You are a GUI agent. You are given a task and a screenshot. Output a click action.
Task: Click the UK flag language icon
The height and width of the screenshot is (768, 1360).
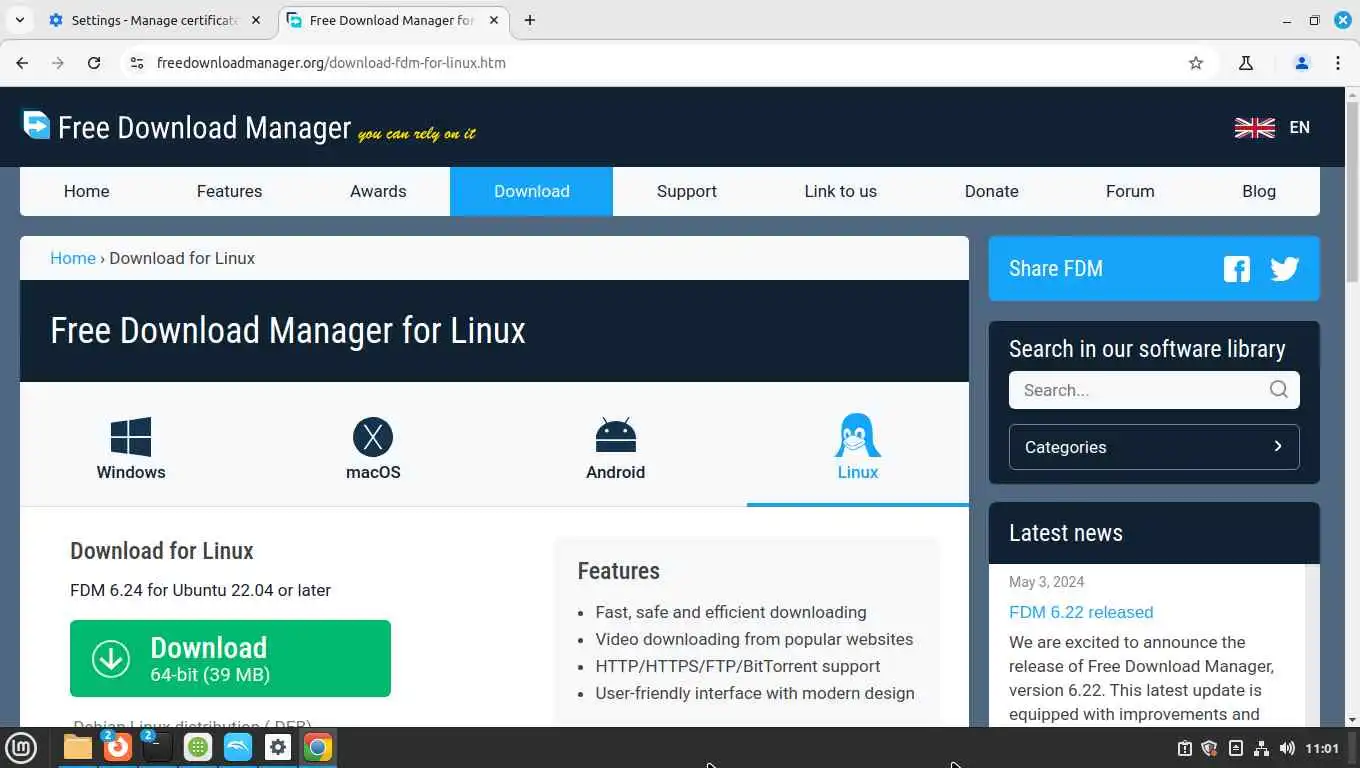1254,127
